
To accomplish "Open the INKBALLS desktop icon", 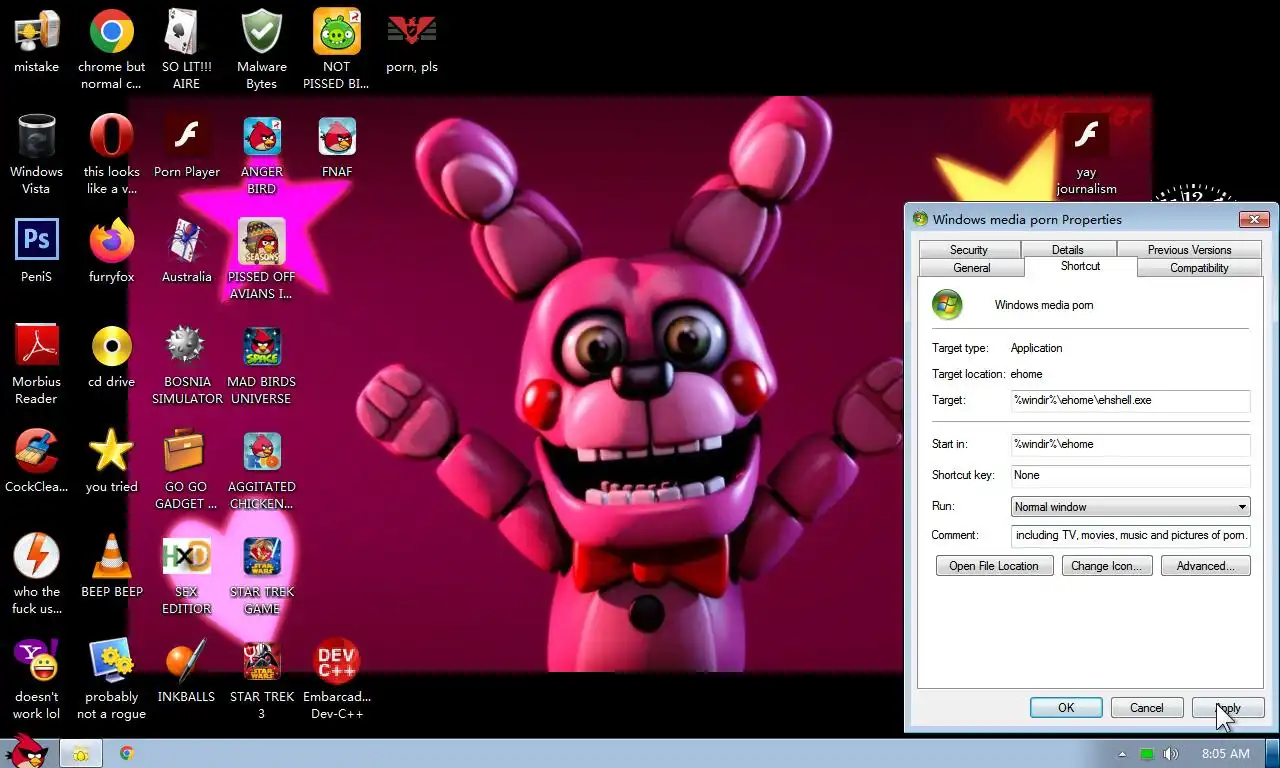I will tap(187, 670).
